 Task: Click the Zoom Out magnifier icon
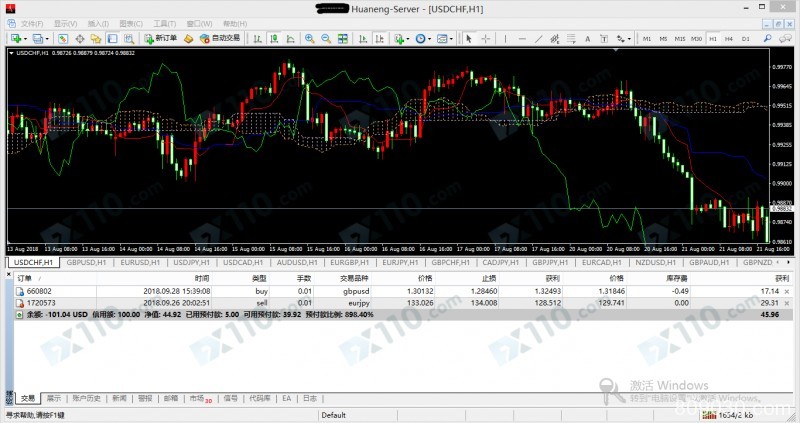326,39
